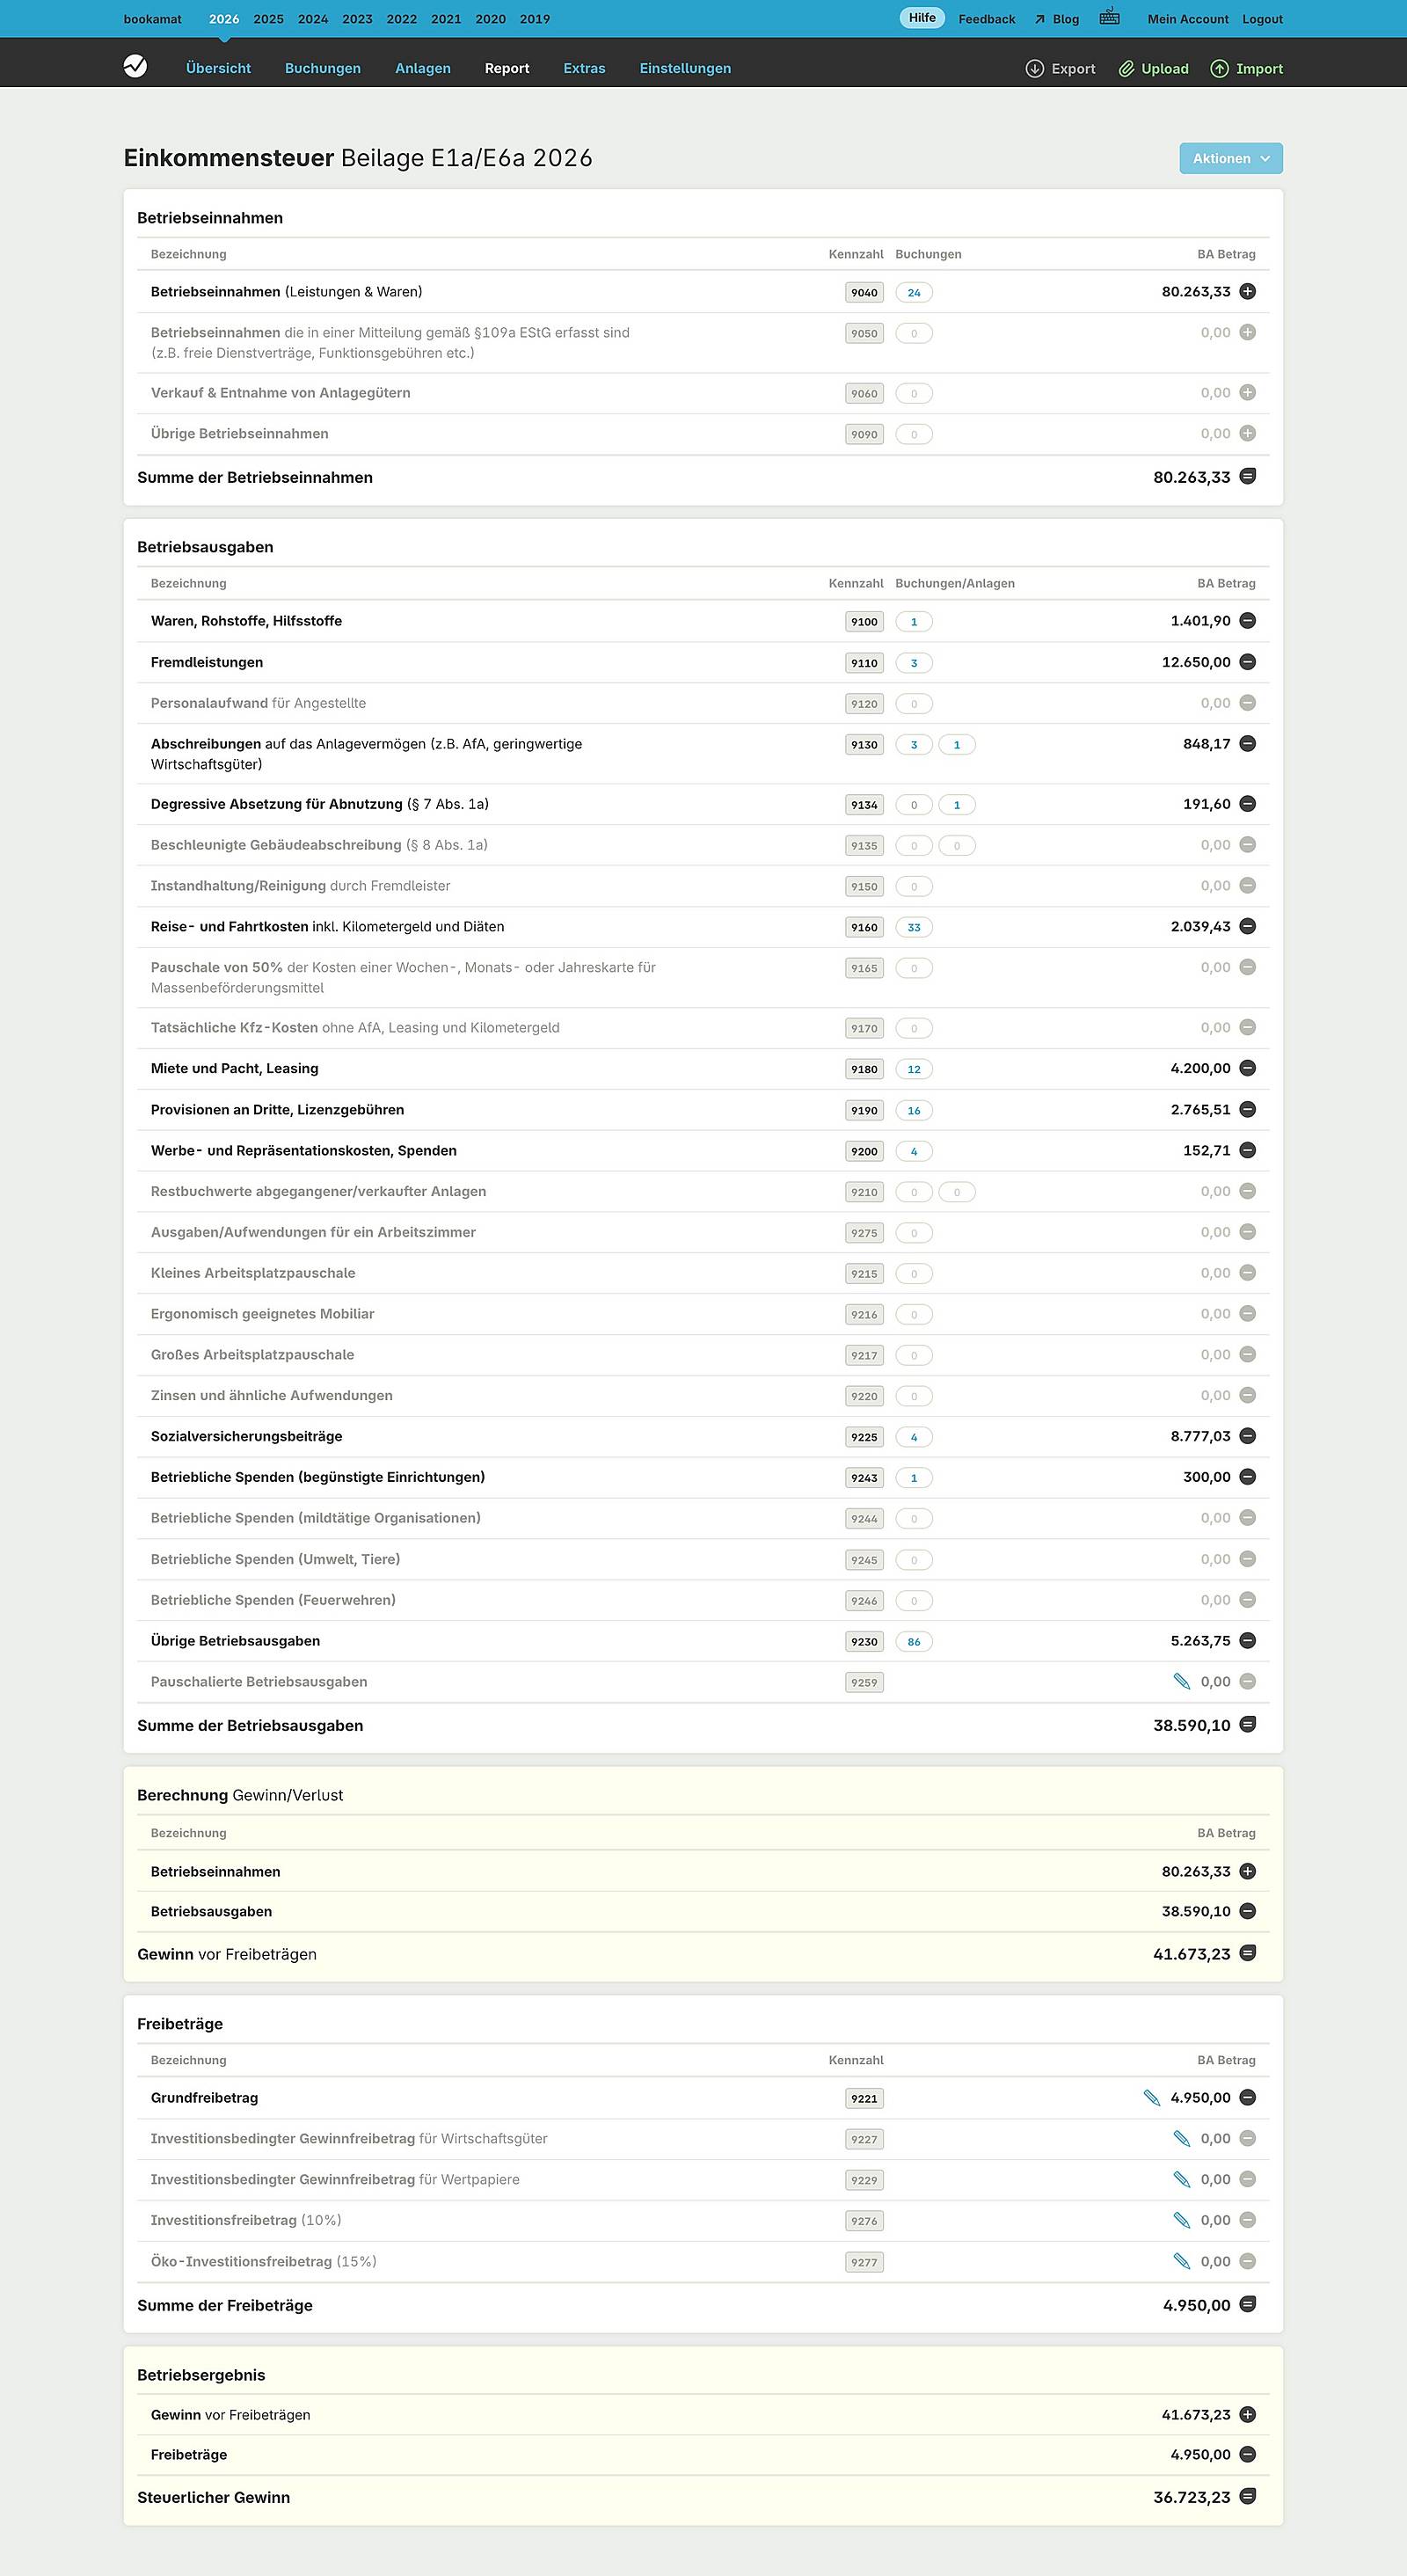The width and height of the screenshot is (1407, 2576).
Task: Open the Aktionen dropdown
Action: coord(1230,158)
